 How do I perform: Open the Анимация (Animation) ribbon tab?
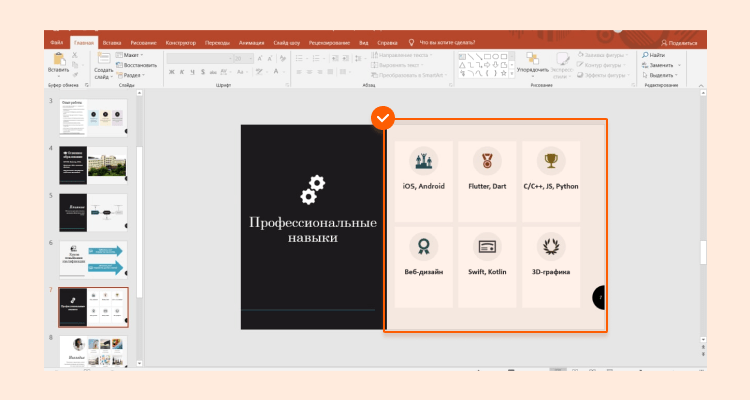coord(252,43)
